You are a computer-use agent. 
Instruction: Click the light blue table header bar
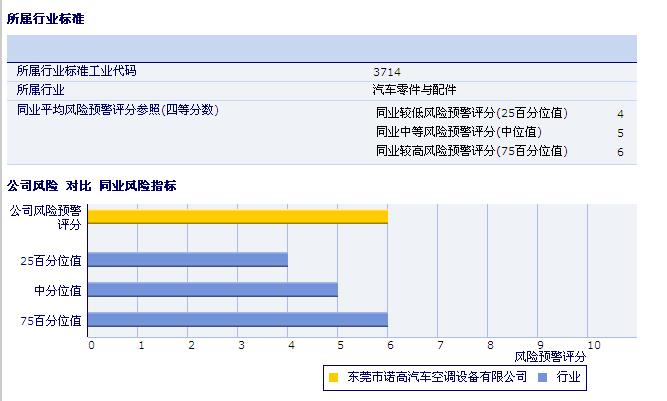coord(321,48)
